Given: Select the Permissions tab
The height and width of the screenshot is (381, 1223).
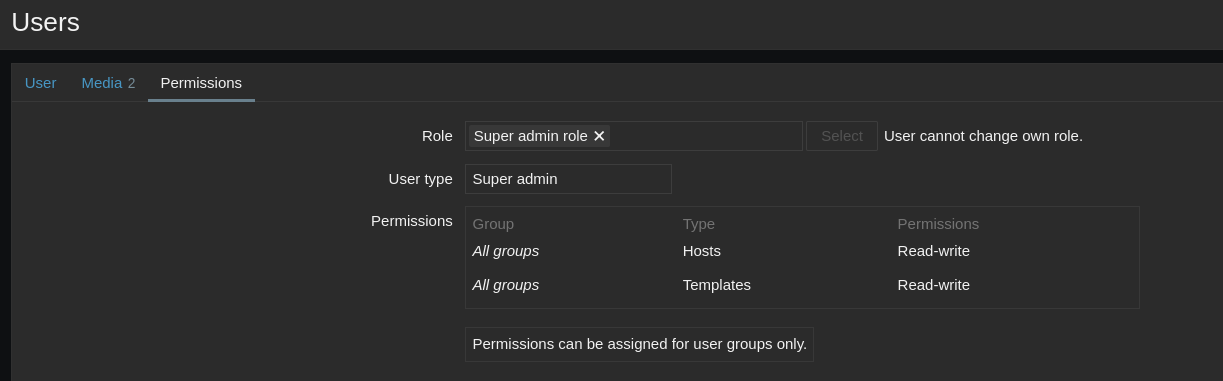Looking at the screenshot, I should click(201, 83).
